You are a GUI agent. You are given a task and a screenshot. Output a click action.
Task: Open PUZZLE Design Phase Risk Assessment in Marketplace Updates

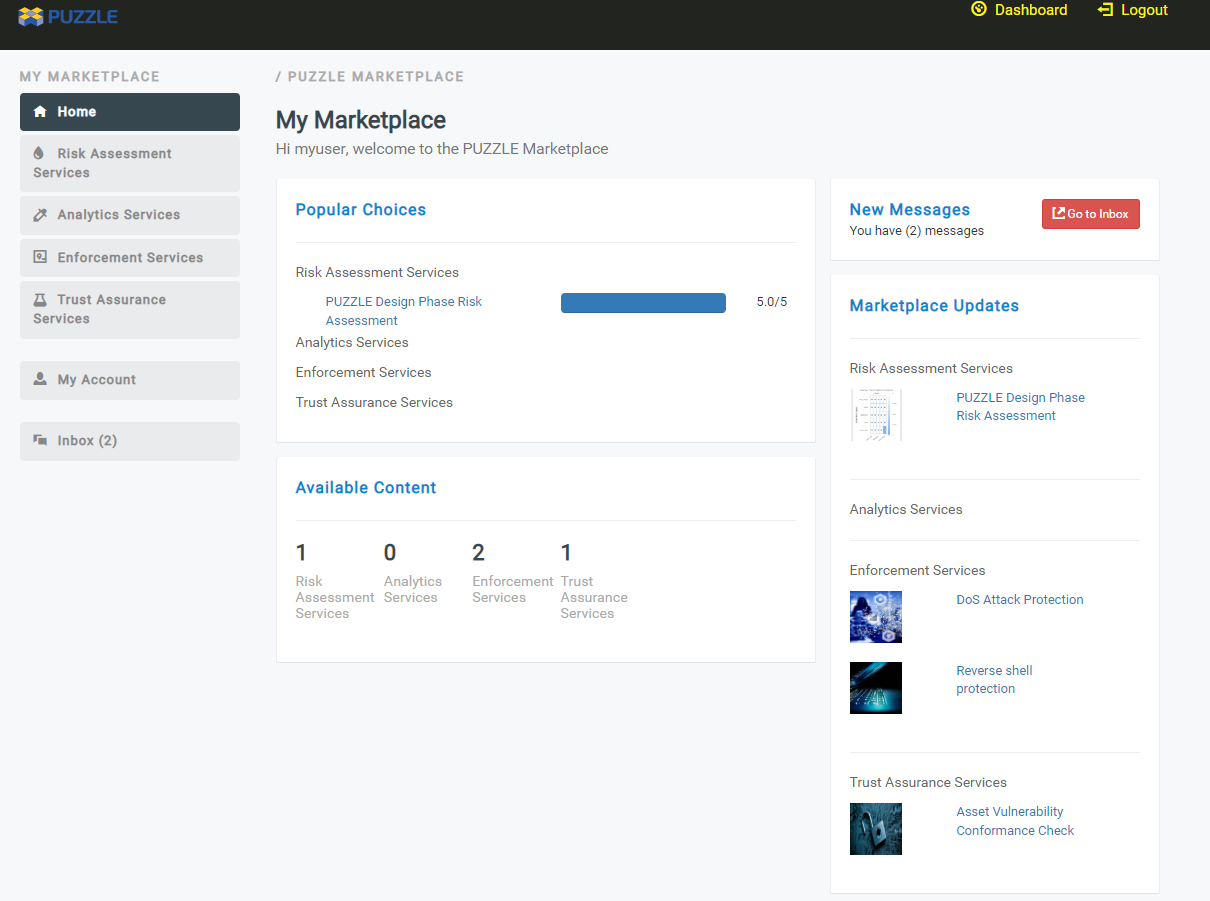point(1020,407)
